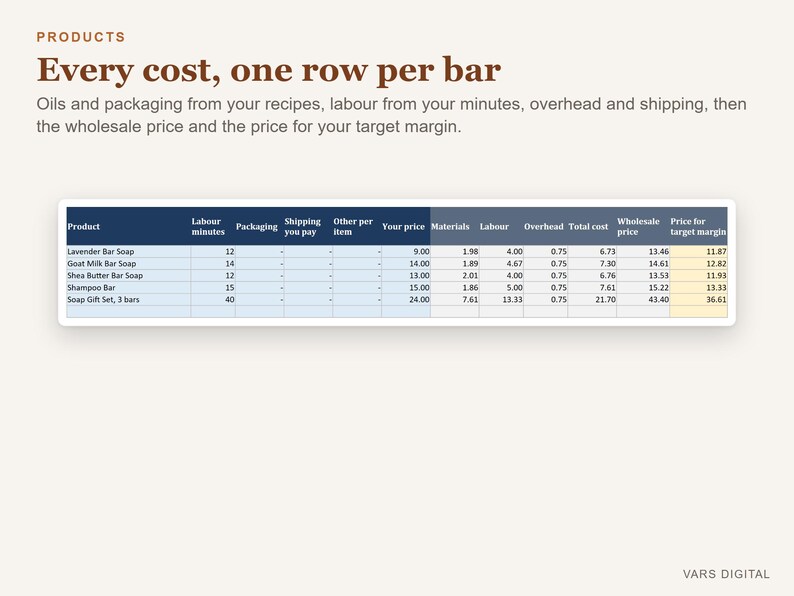Select Shampoo Bar labour minutes value 15
The height and width of the screenshot is (596, 794).
[x=213, y=288]
